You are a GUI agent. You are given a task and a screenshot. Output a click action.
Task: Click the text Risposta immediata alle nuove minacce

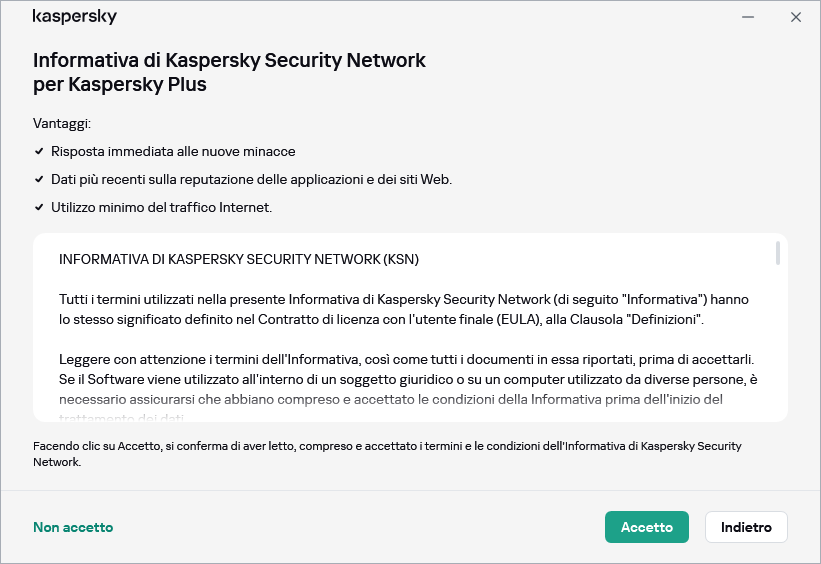pos(173,151)
